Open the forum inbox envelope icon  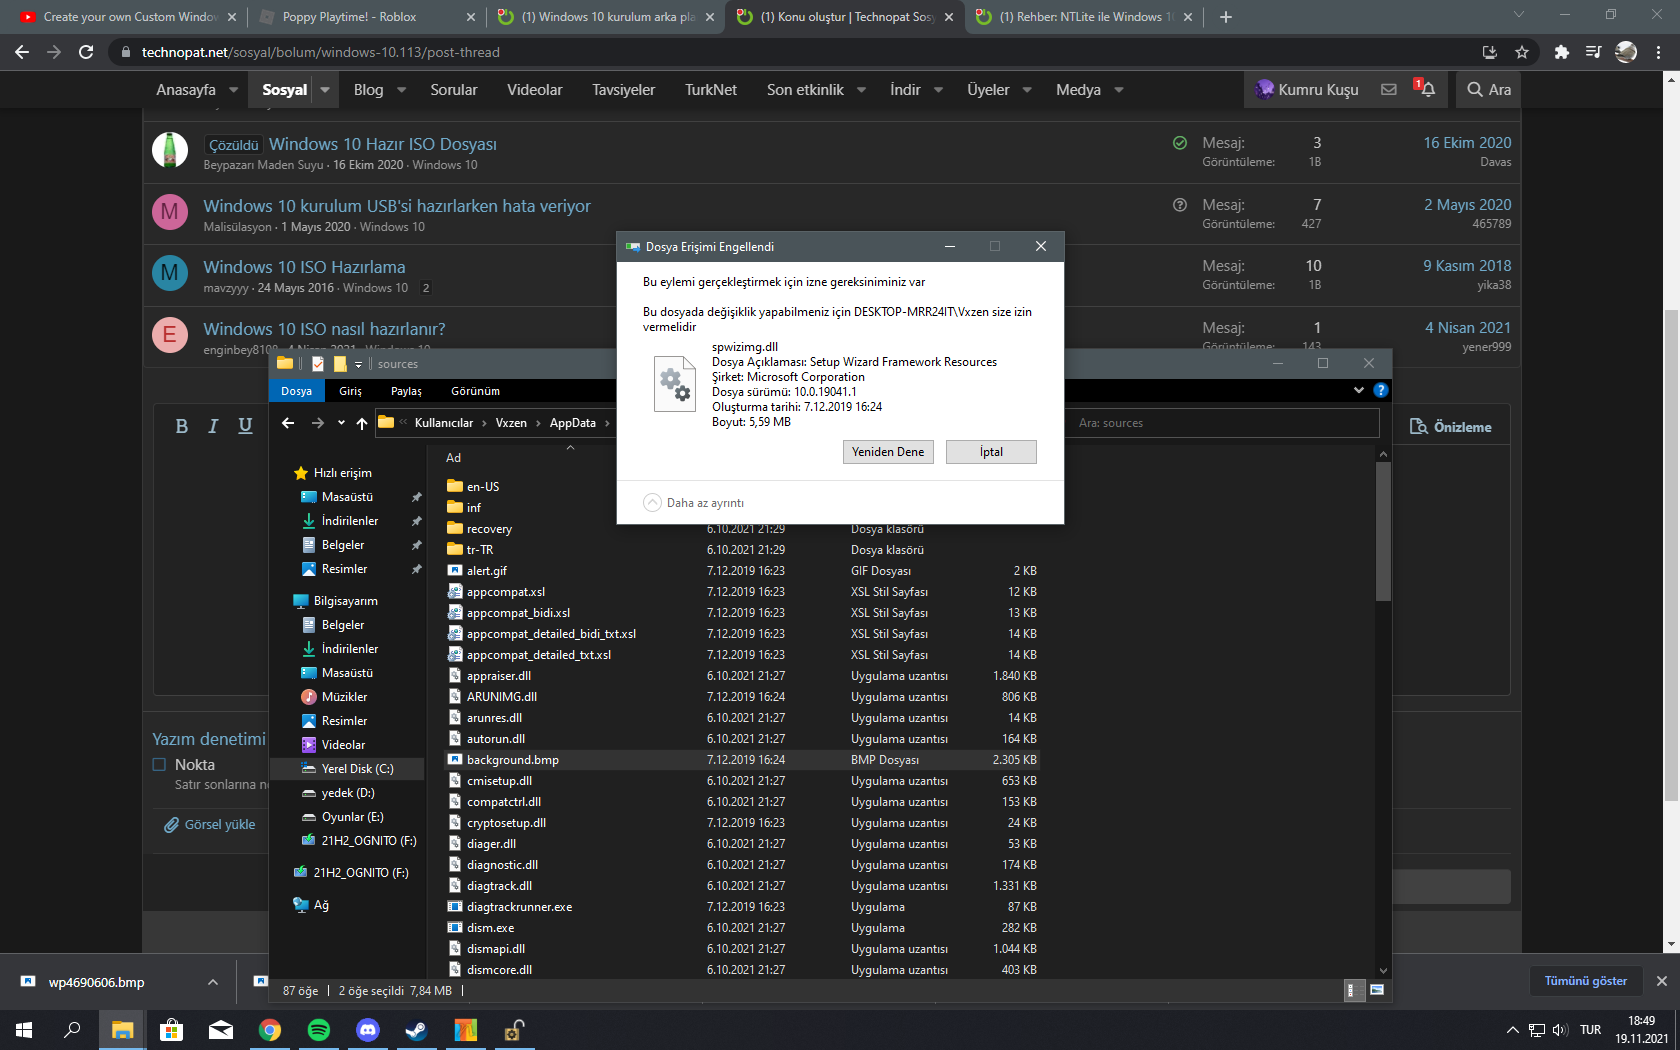pos(1389,89)
